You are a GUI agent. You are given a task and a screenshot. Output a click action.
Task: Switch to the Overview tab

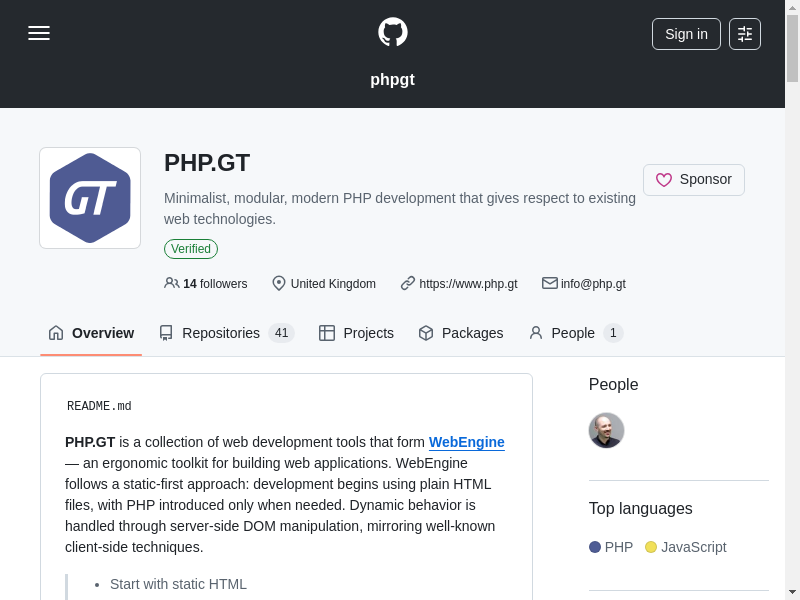pos(91,333)
